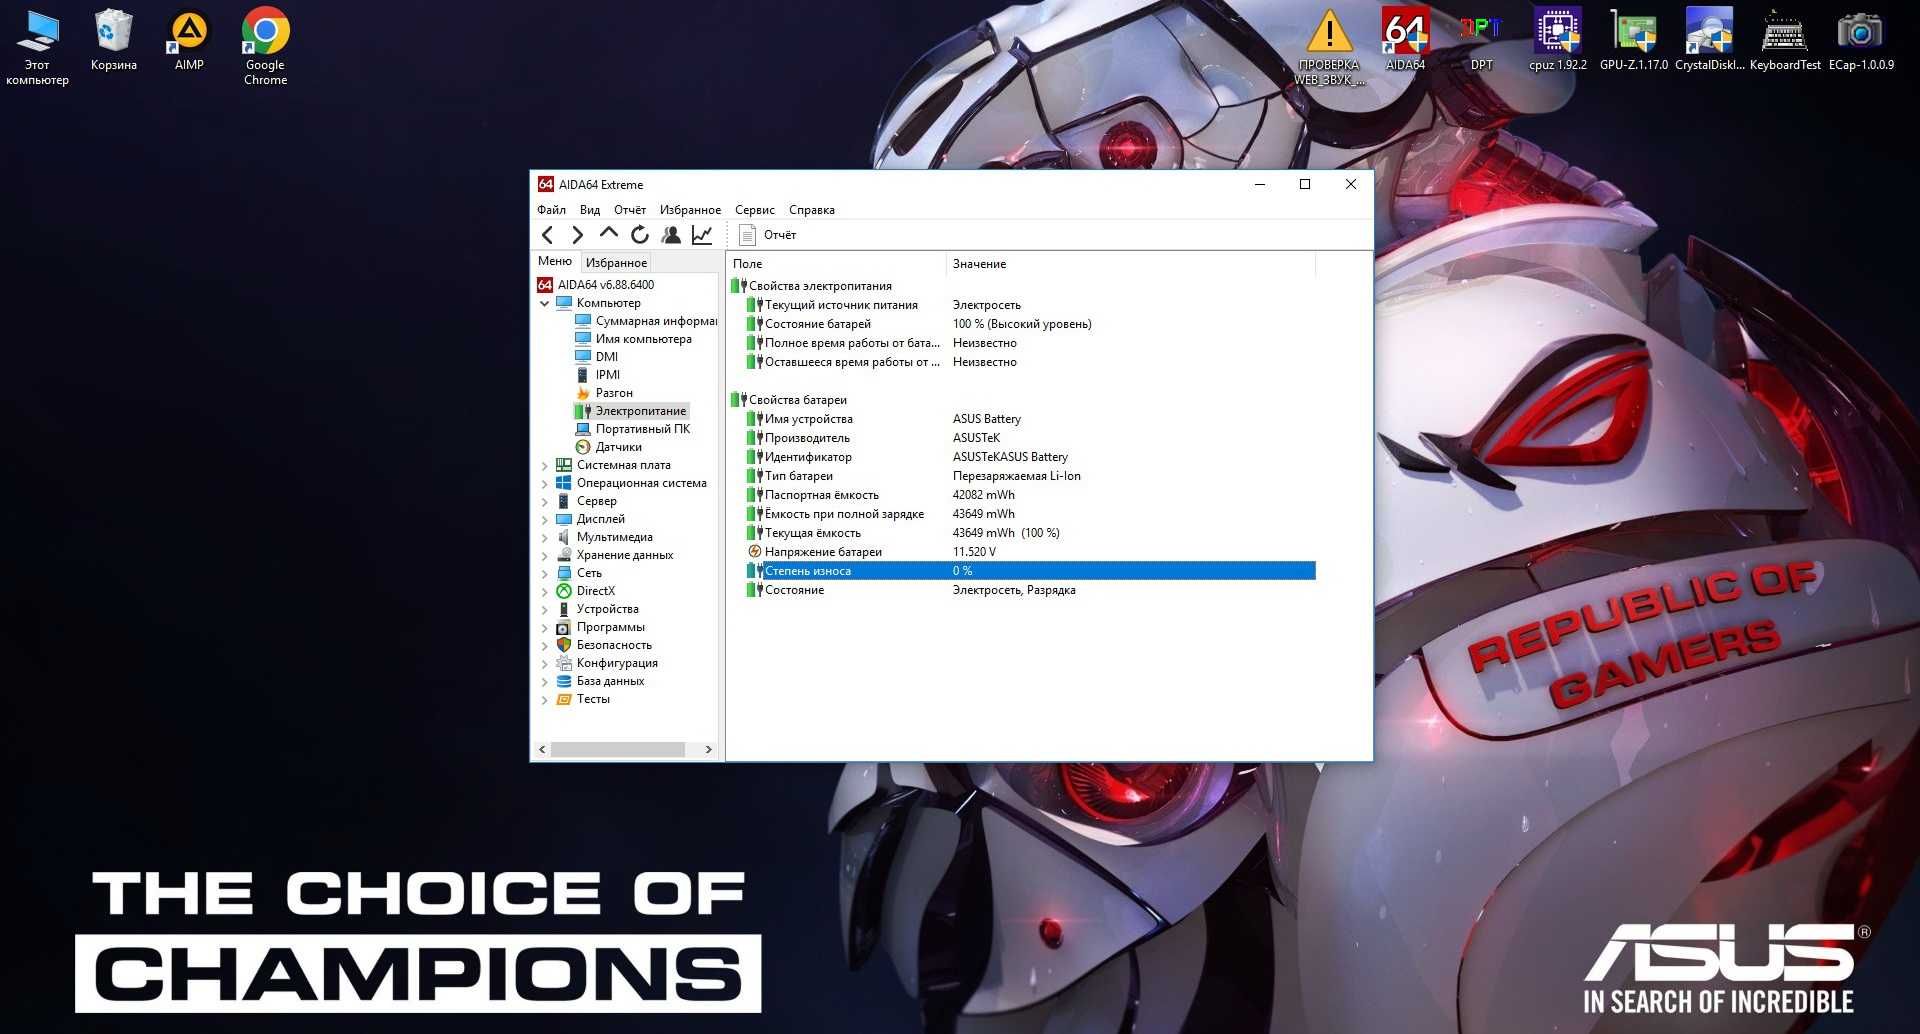Viewport: 1920px width, 1034px height.
Task: Open the AIDA64 desktop shortcut
Action: point(1405,40)
